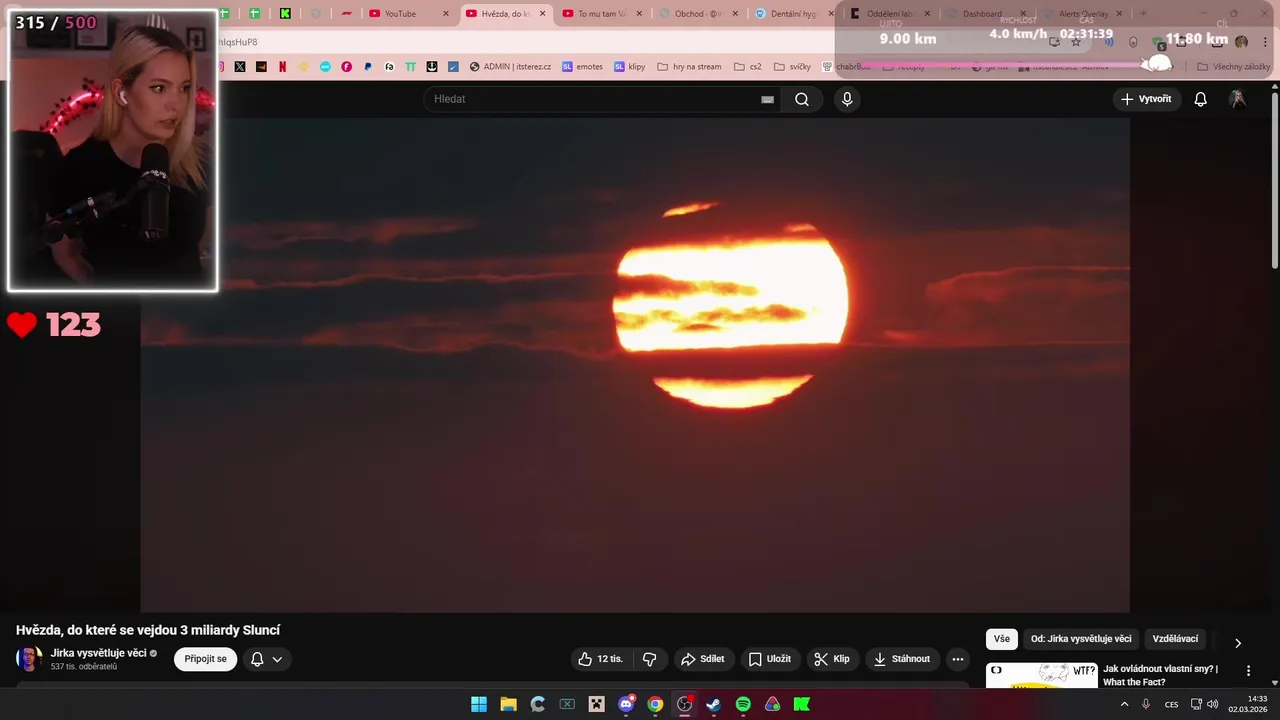Click the video player showing the sun
Image resolution: width=1280 pixels, height=720 pixels.
635,365
